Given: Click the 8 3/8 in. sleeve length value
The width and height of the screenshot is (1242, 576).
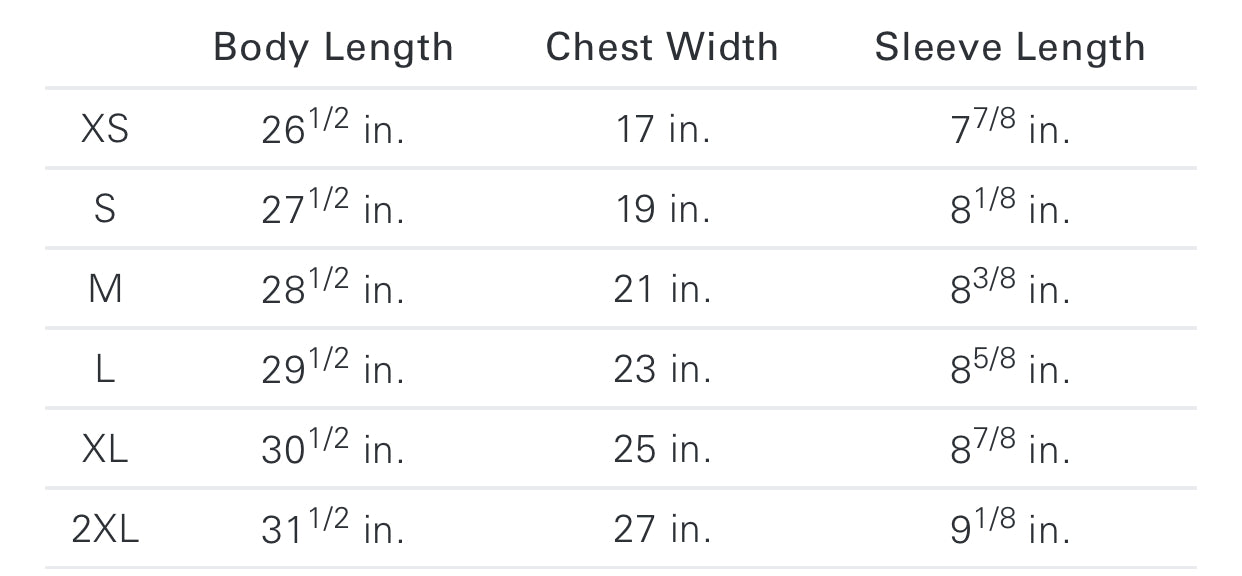Looking at the screenshot, I should pos(1010,289).
